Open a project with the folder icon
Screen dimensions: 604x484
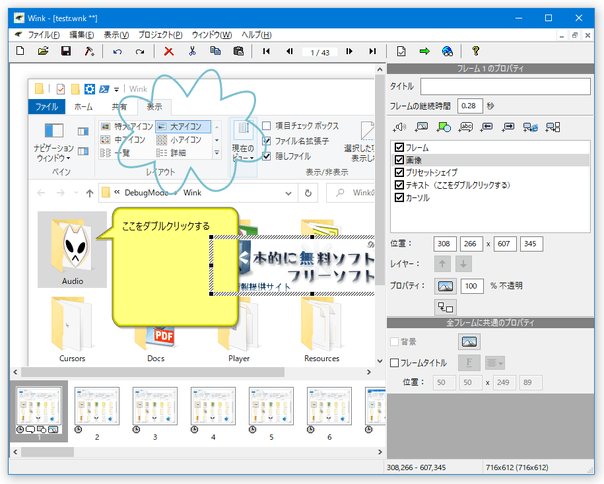43,51
